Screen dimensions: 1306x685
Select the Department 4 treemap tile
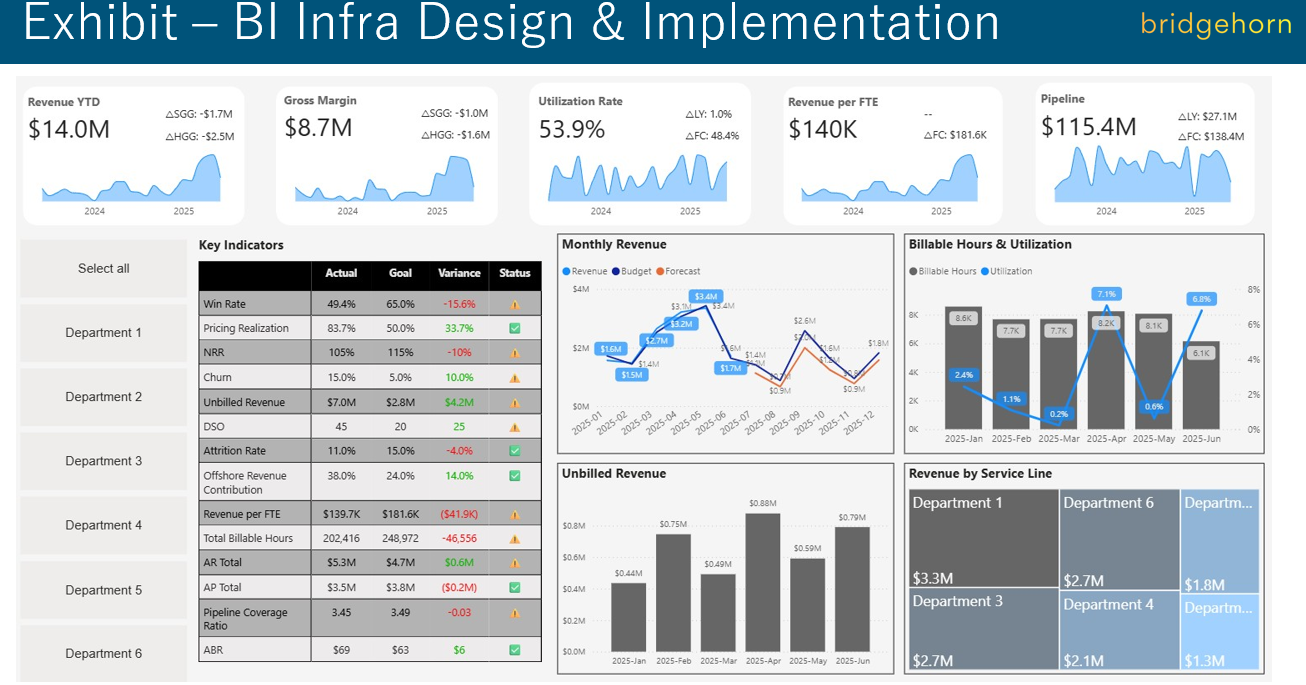[x=1119, y=631]
